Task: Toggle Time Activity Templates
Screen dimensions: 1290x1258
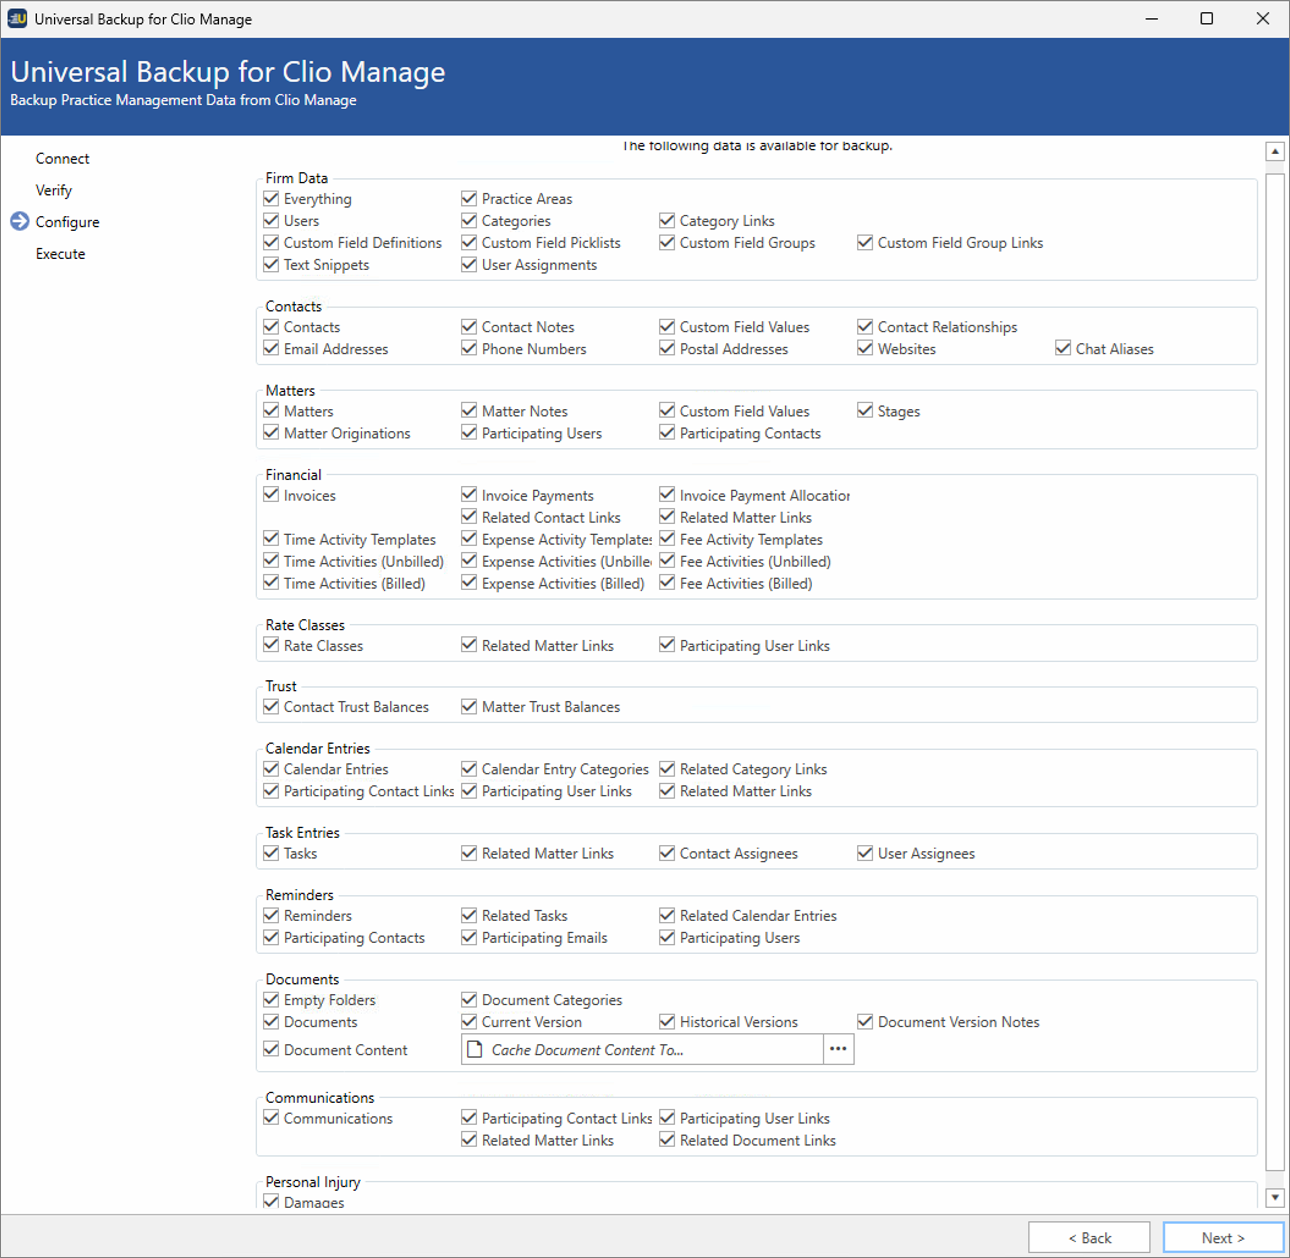Action: point(271,538)
